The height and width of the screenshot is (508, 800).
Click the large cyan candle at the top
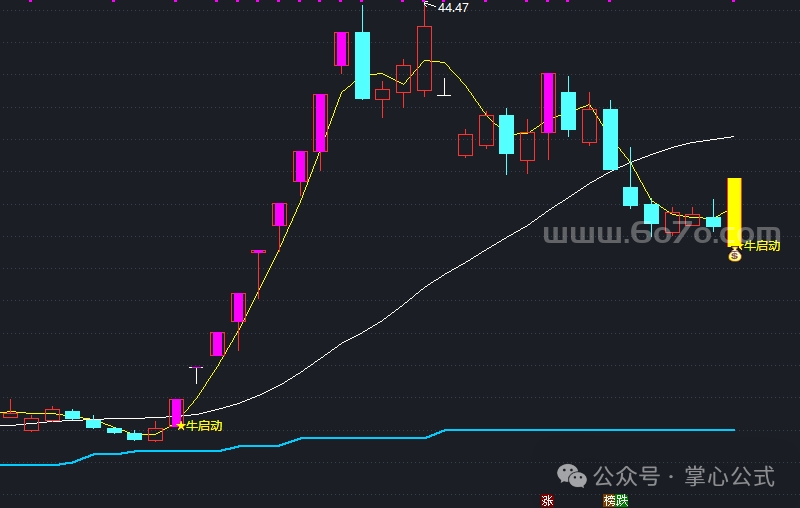click(362, 65)
